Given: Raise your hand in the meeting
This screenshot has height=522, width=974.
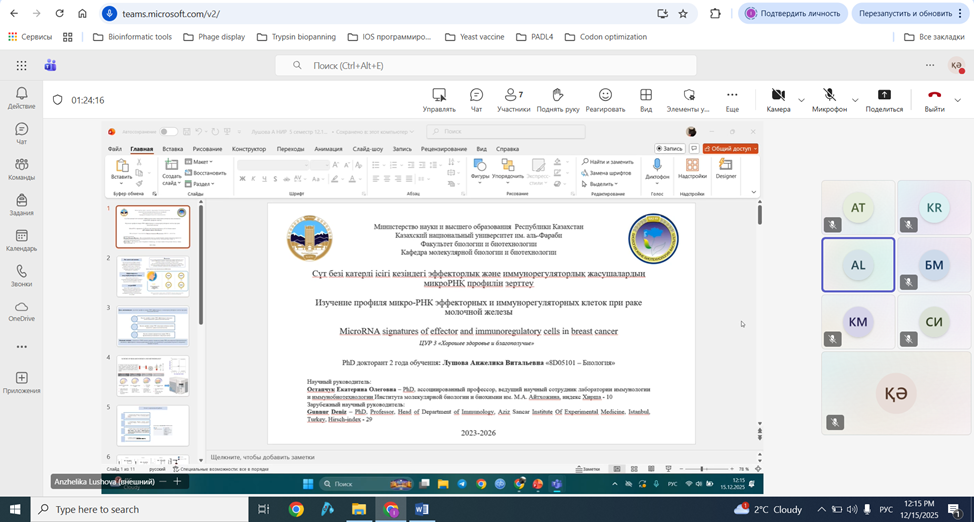Looking at the screenshot, I should [558, 99].
